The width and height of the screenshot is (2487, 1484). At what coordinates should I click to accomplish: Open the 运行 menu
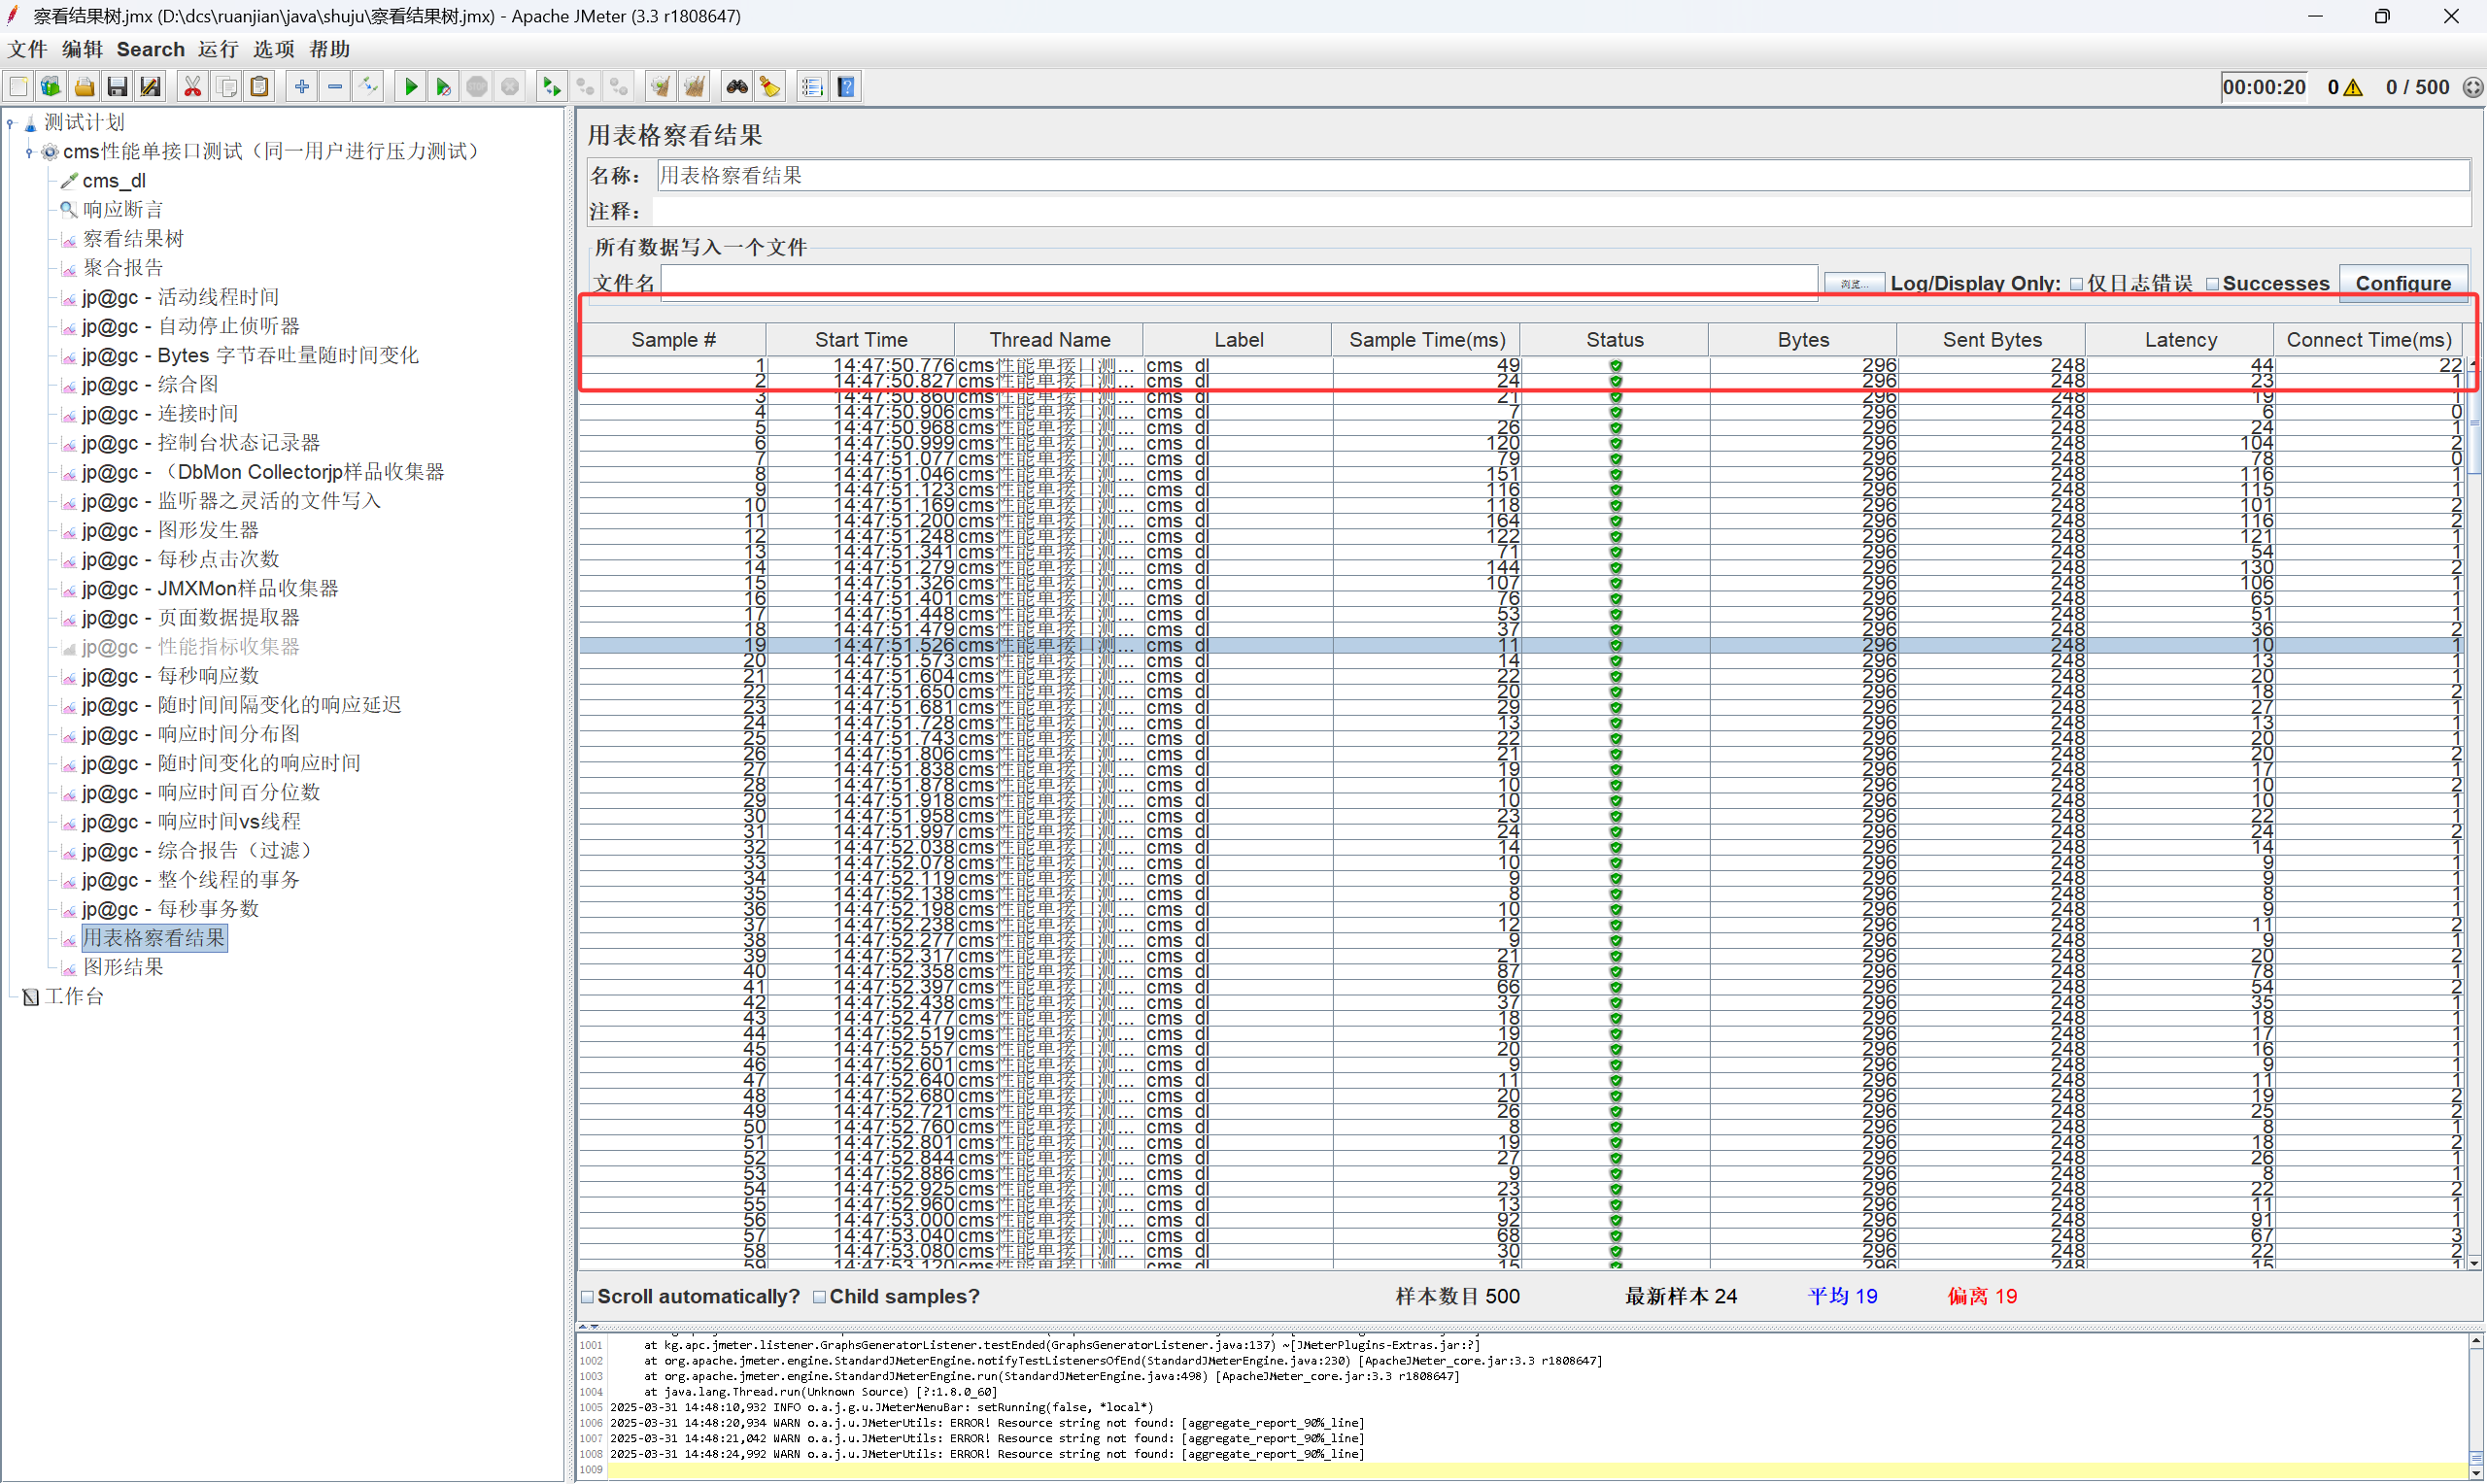[217, 49]
